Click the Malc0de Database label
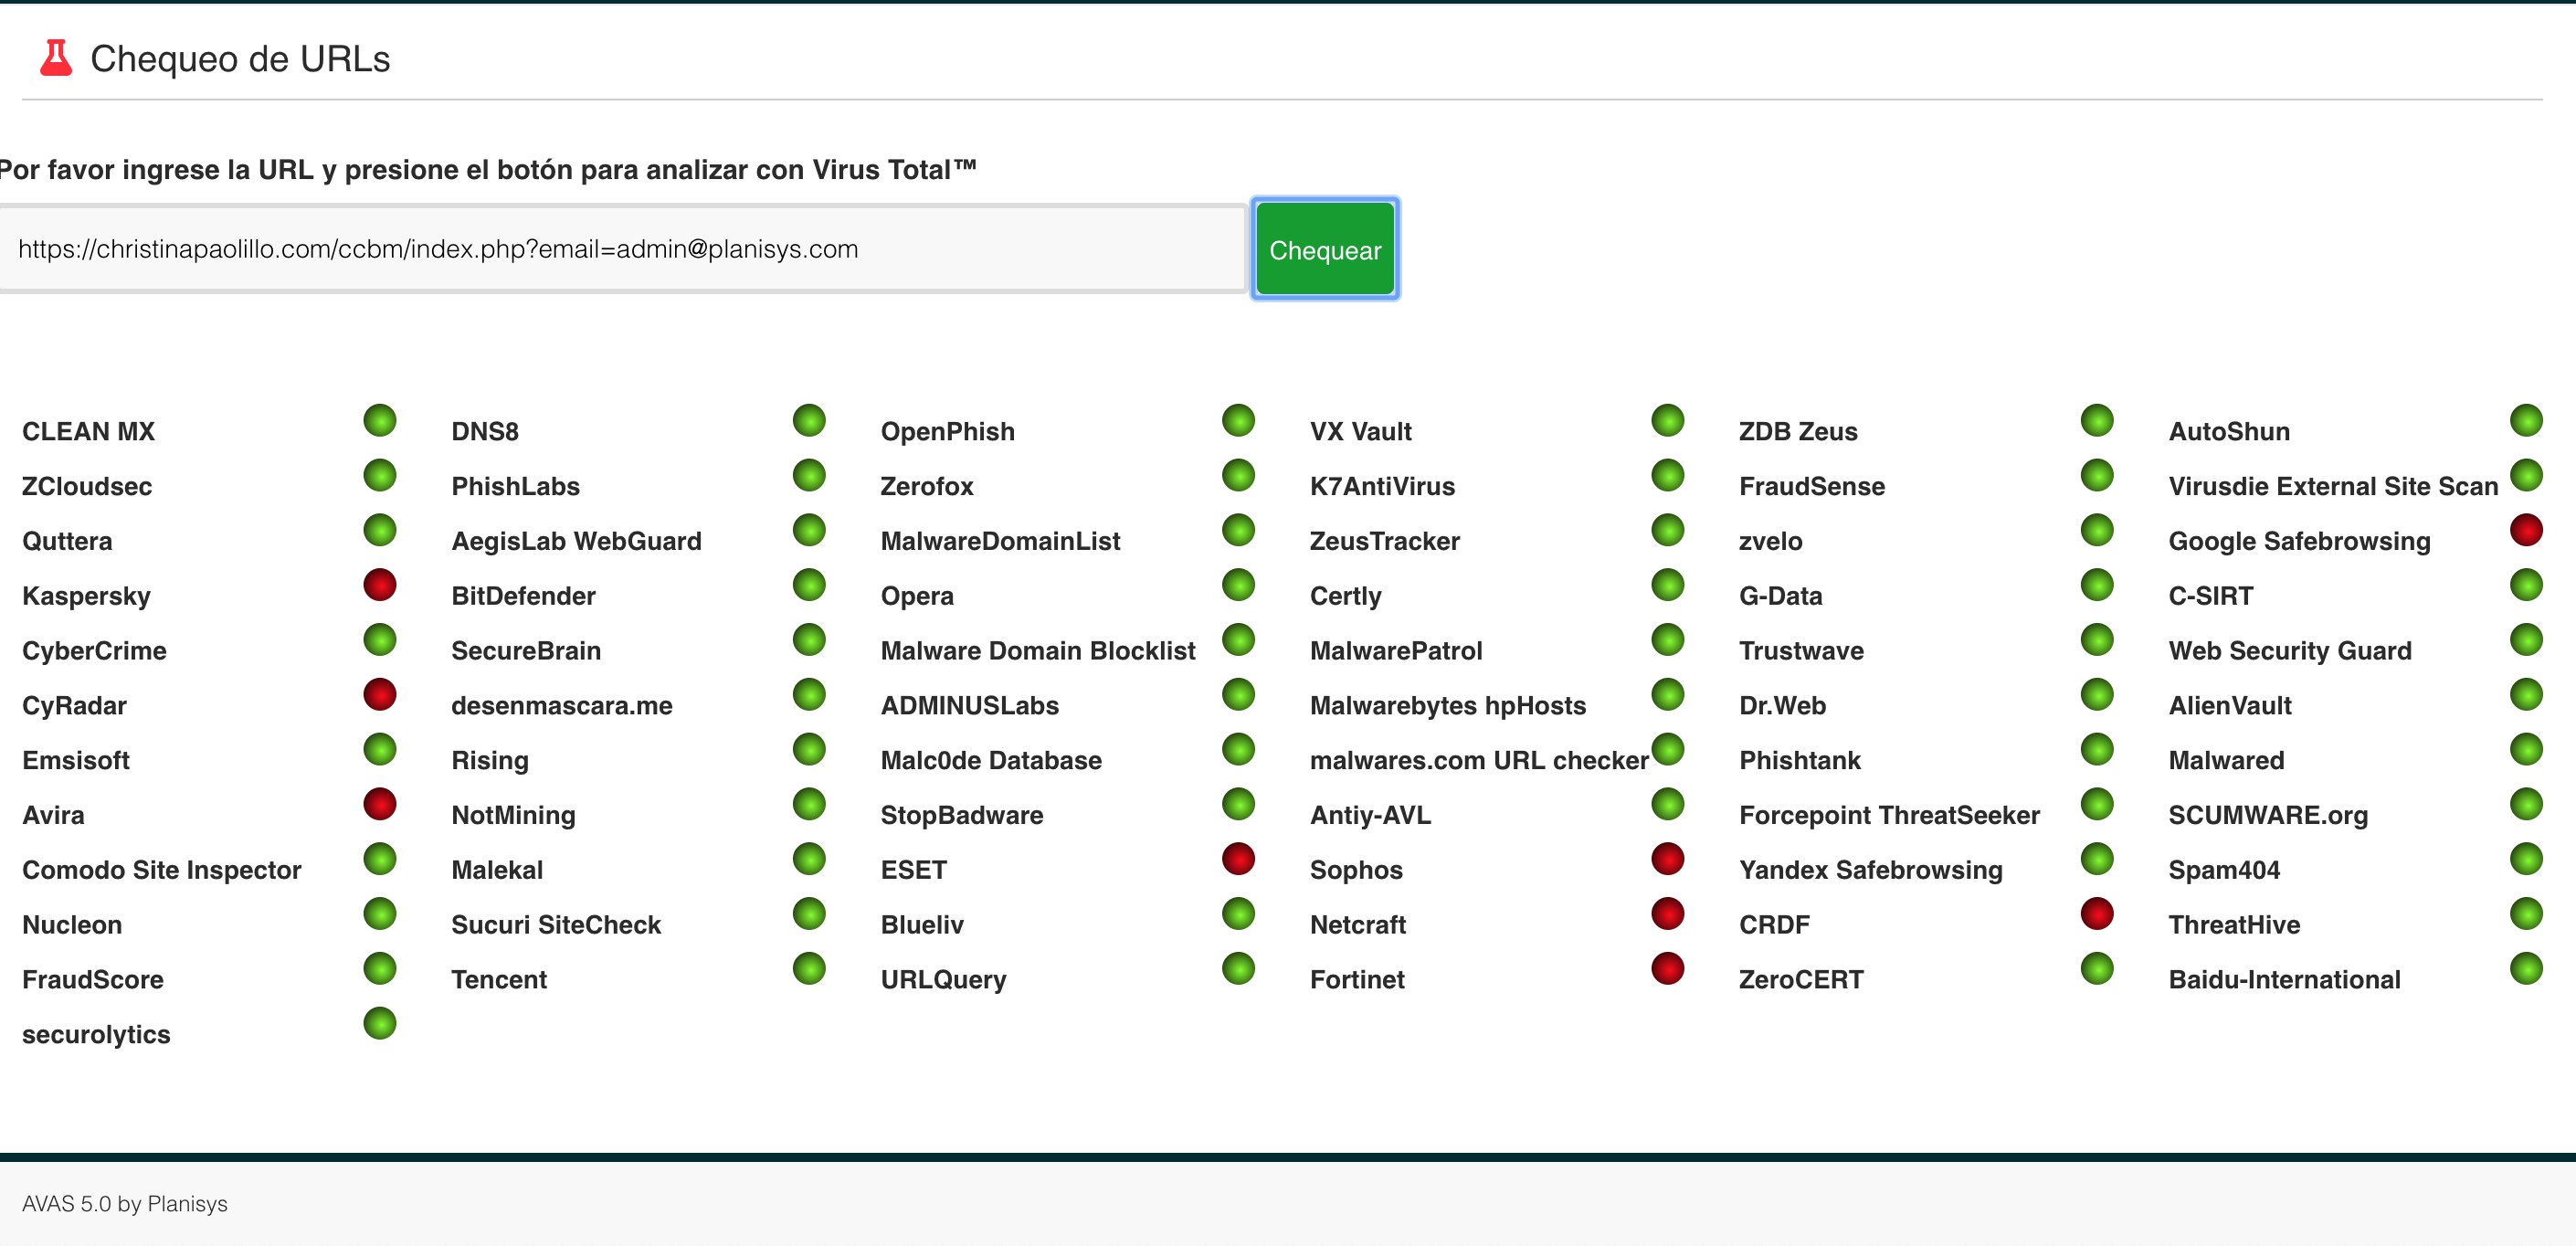 [x=991, y=760]
